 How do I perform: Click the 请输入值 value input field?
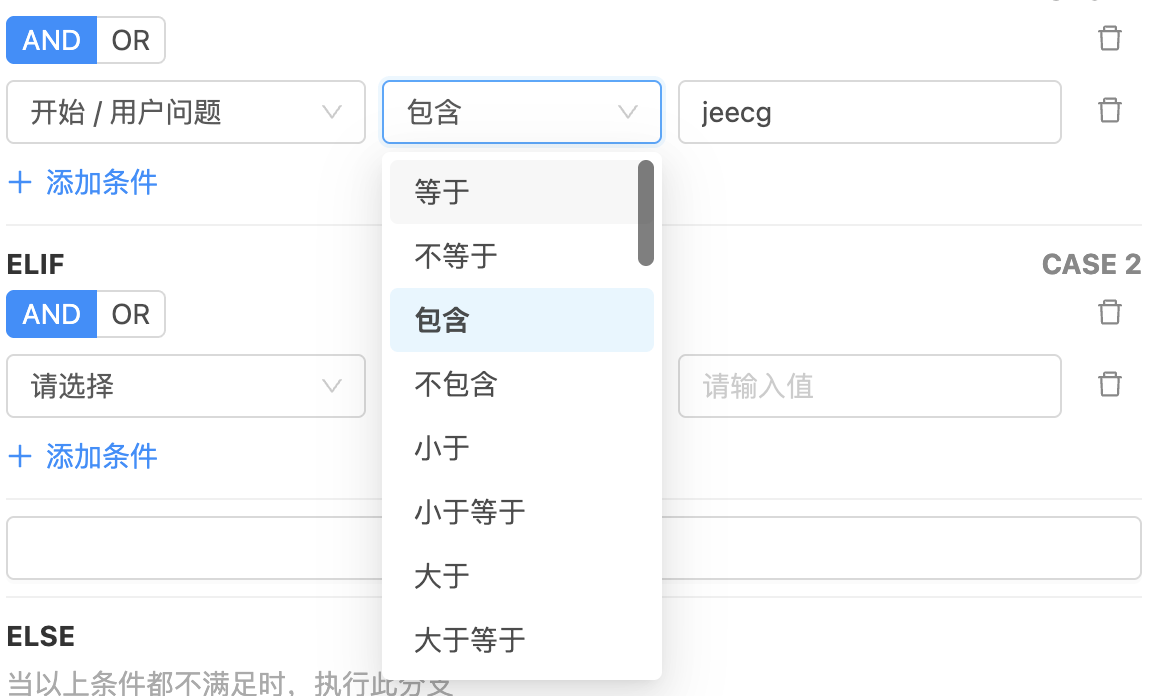869,386
